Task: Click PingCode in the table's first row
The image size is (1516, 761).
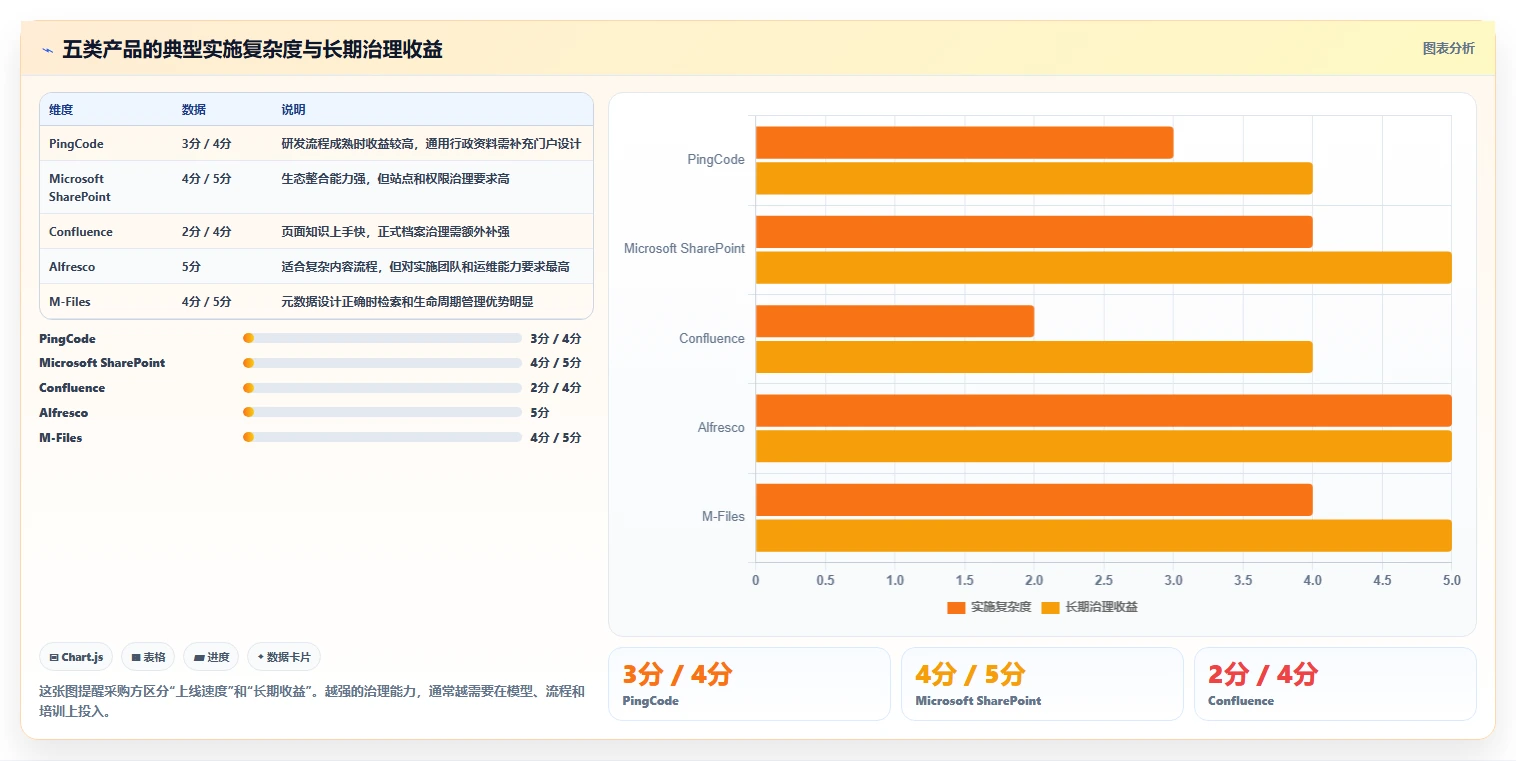Action: [76, 144]
